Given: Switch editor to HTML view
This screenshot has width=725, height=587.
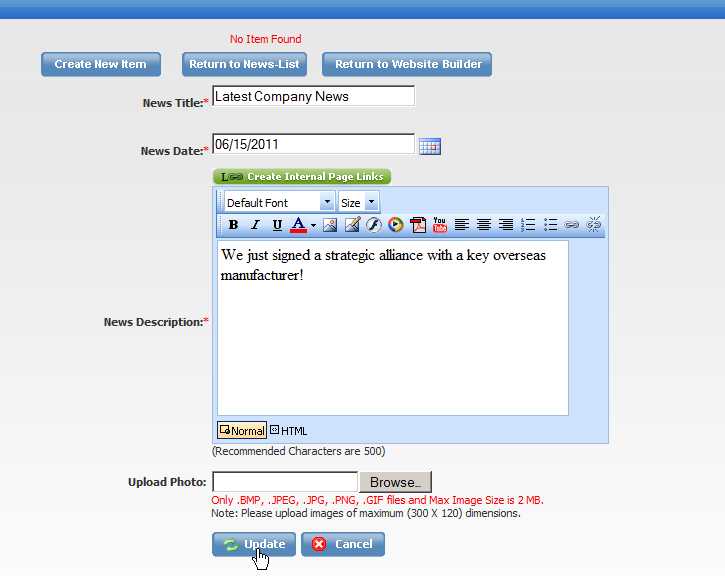Looking at the screenshot, I should [x=289, y=431].
